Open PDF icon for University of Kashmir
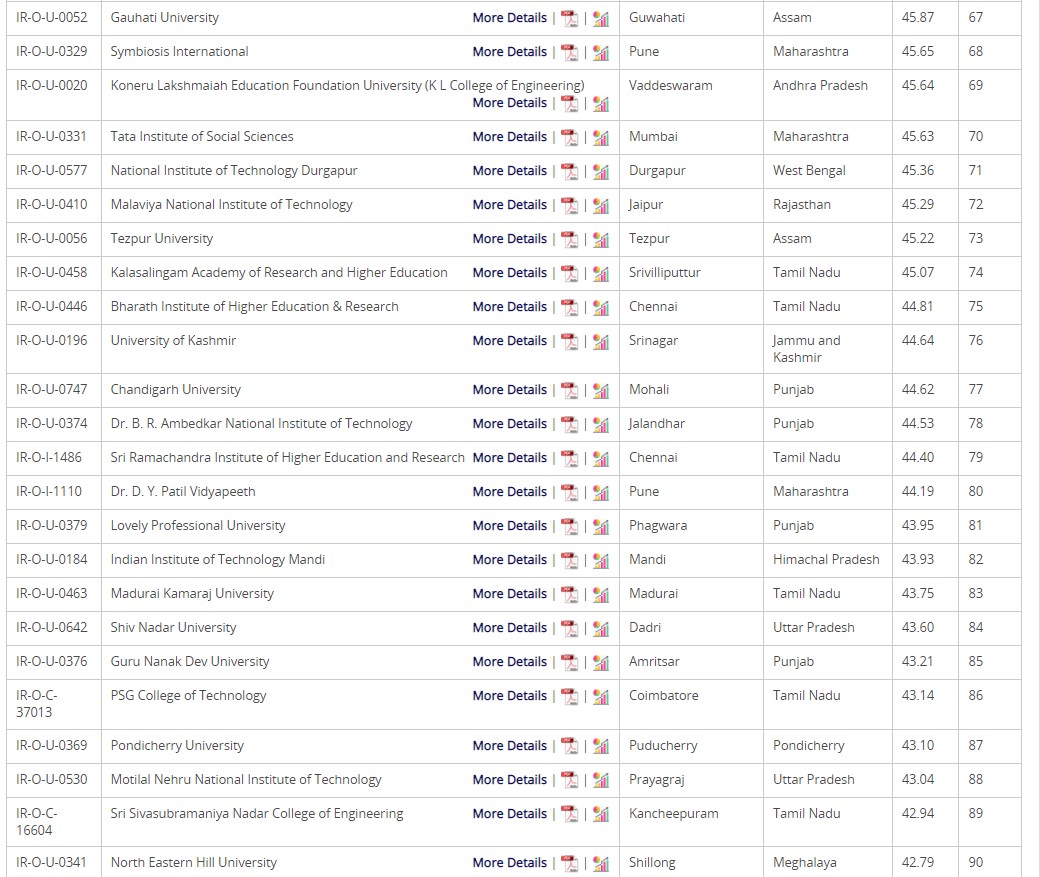This screenshot has height=877, width=1040. click(569, 342)
